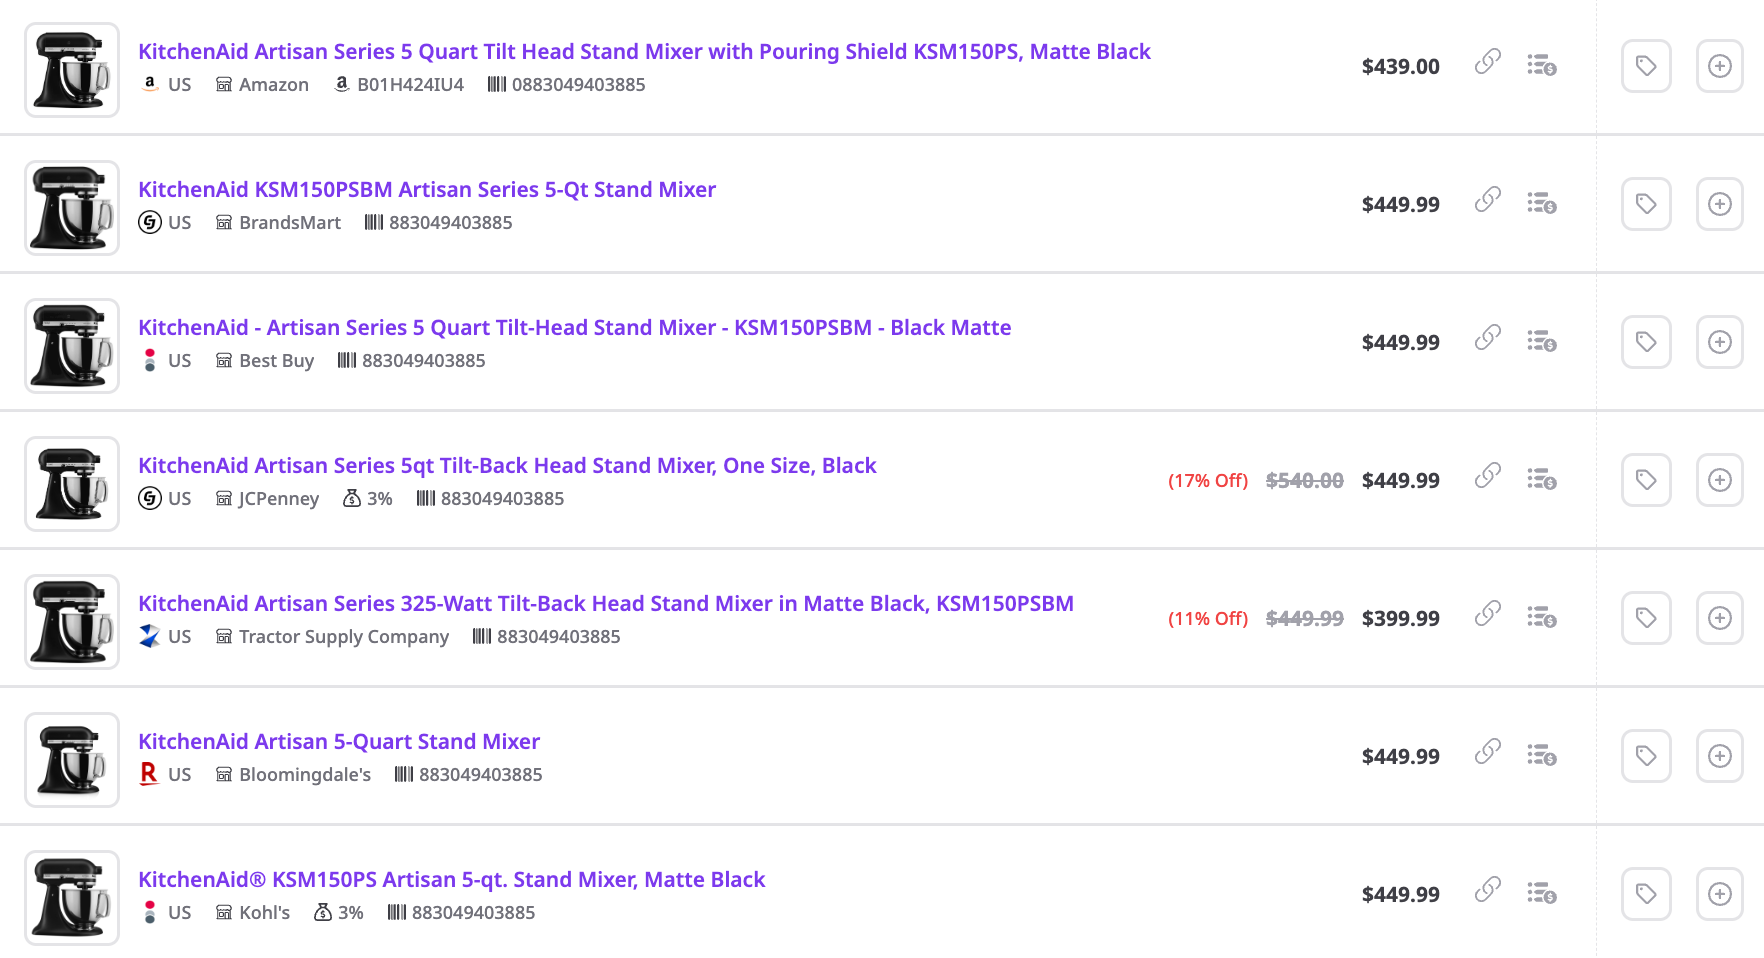Click the plus button on Amazon row

point(1720,66)
